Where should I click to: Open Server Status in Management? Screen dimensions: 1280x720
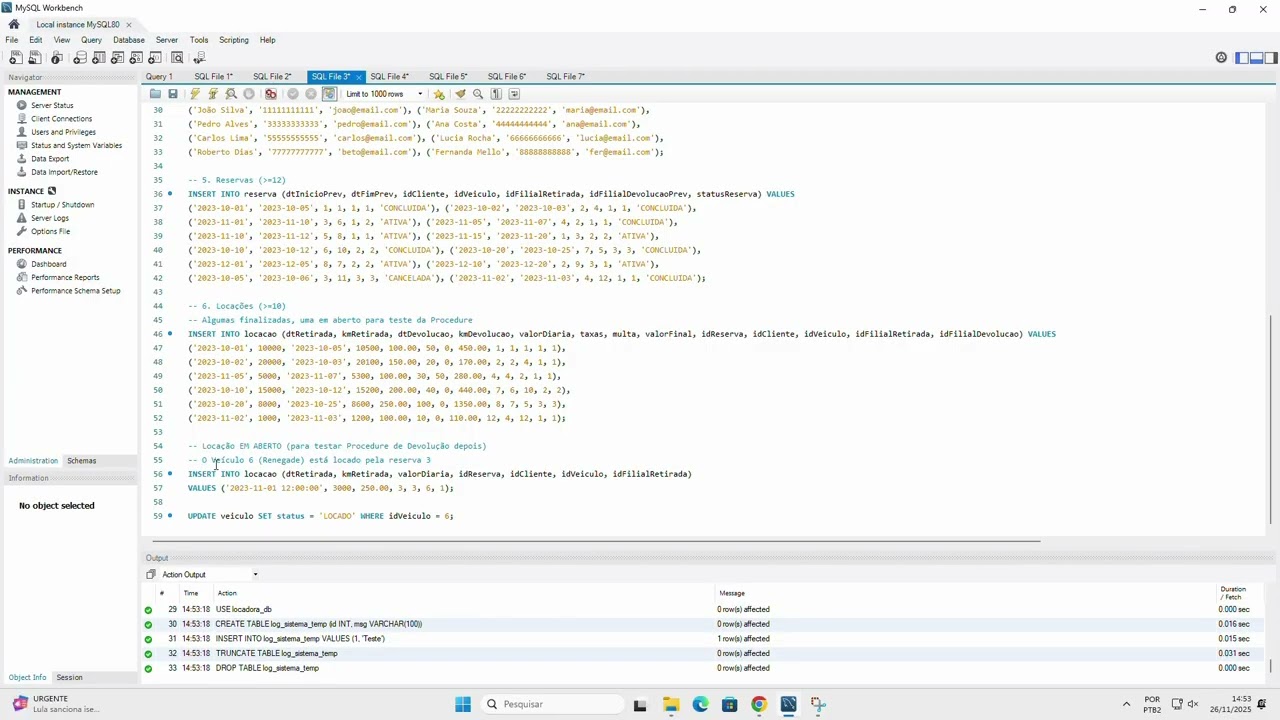(x=52, y=106)
